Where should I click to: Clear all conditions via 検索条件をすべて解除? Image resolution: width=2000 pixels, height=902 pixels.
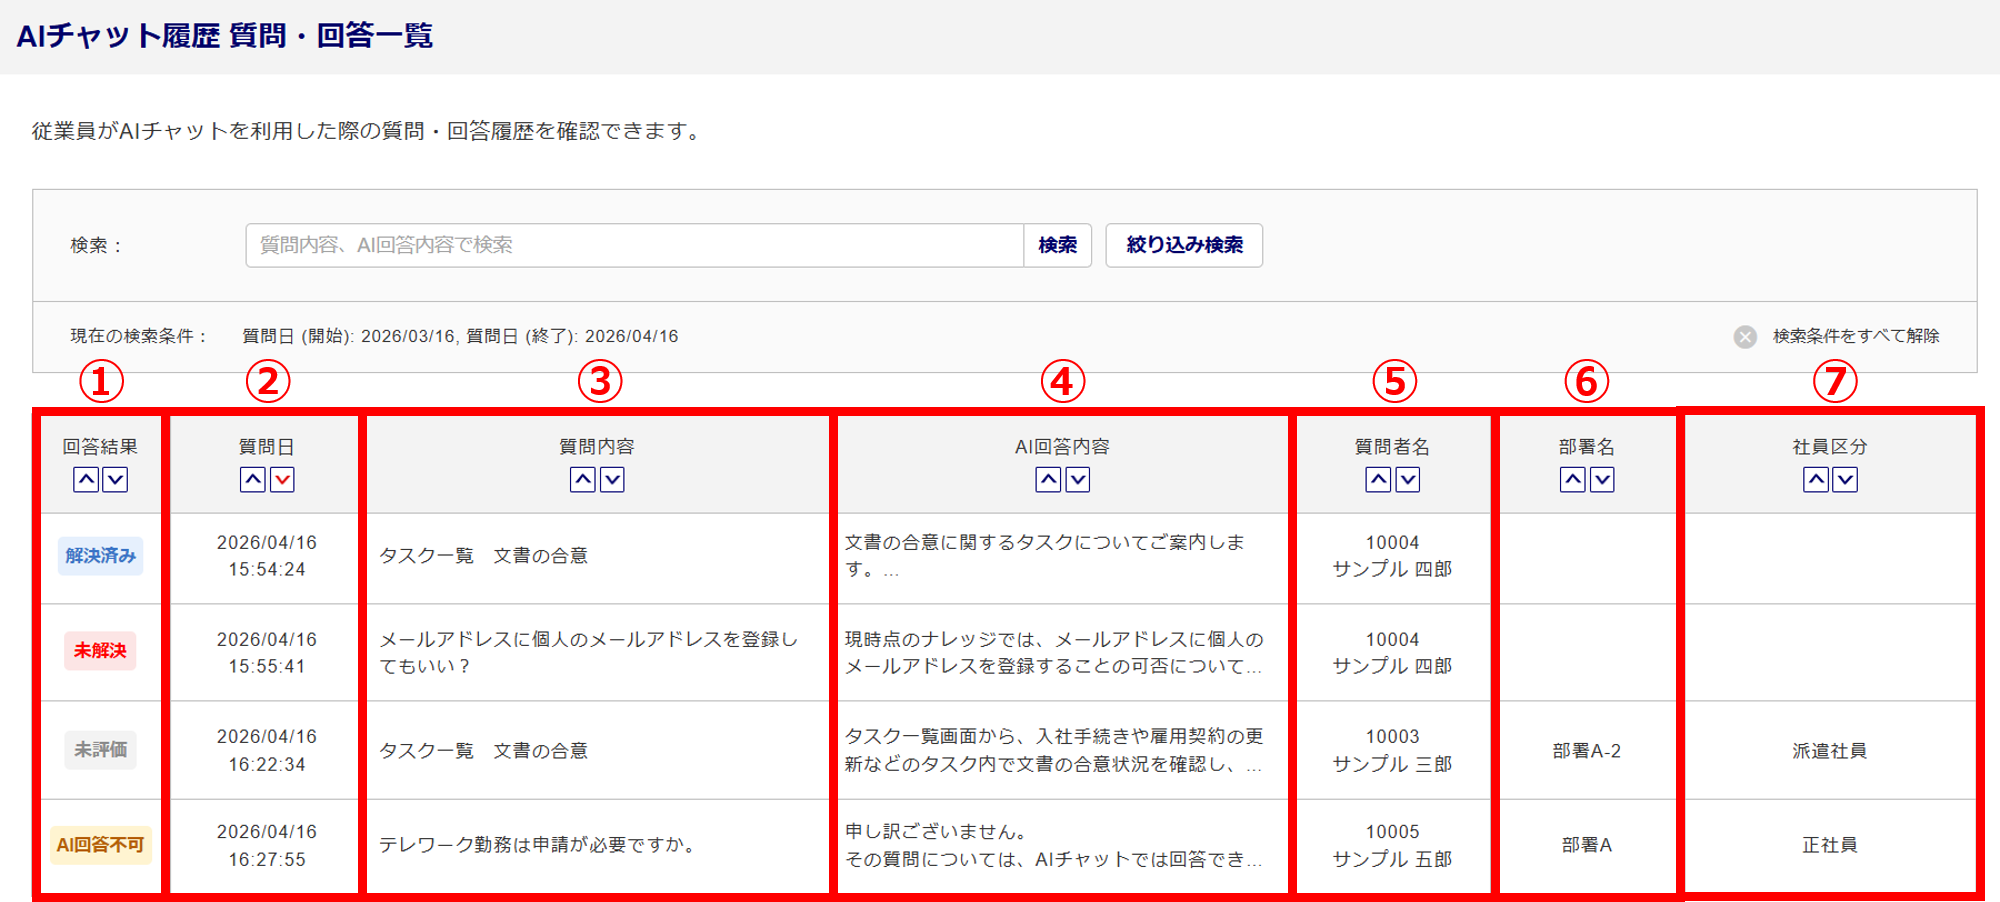click(x=1855, y=336)
